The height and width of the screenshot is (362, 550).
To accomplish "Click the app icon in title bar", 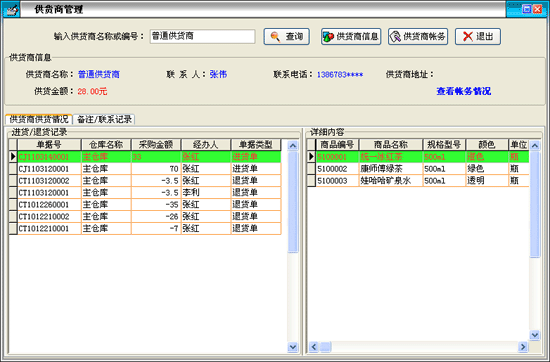I will coord(11,9).
